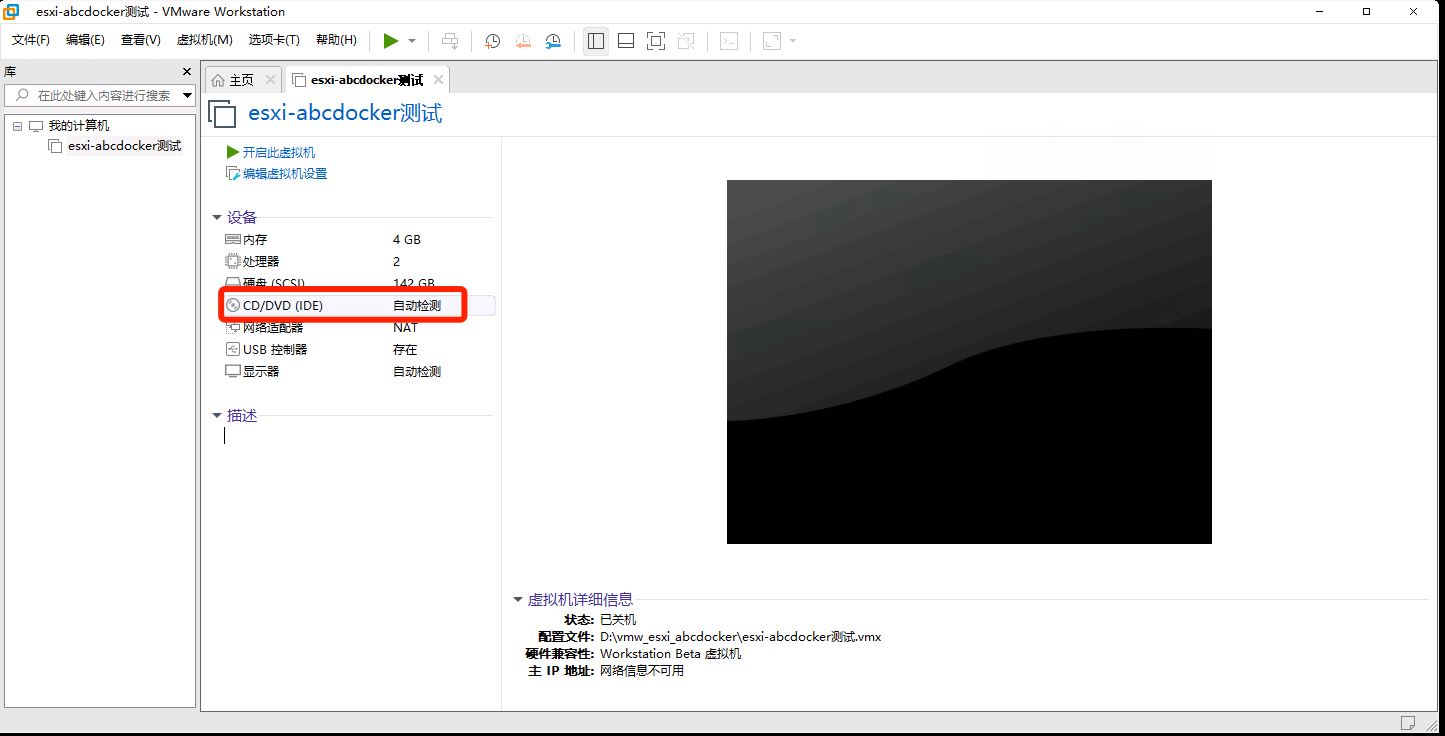Take a snapshot using the clock-plus toolbar icon
The width and height of the screenshot is (1445, 736).
[493, 41]
